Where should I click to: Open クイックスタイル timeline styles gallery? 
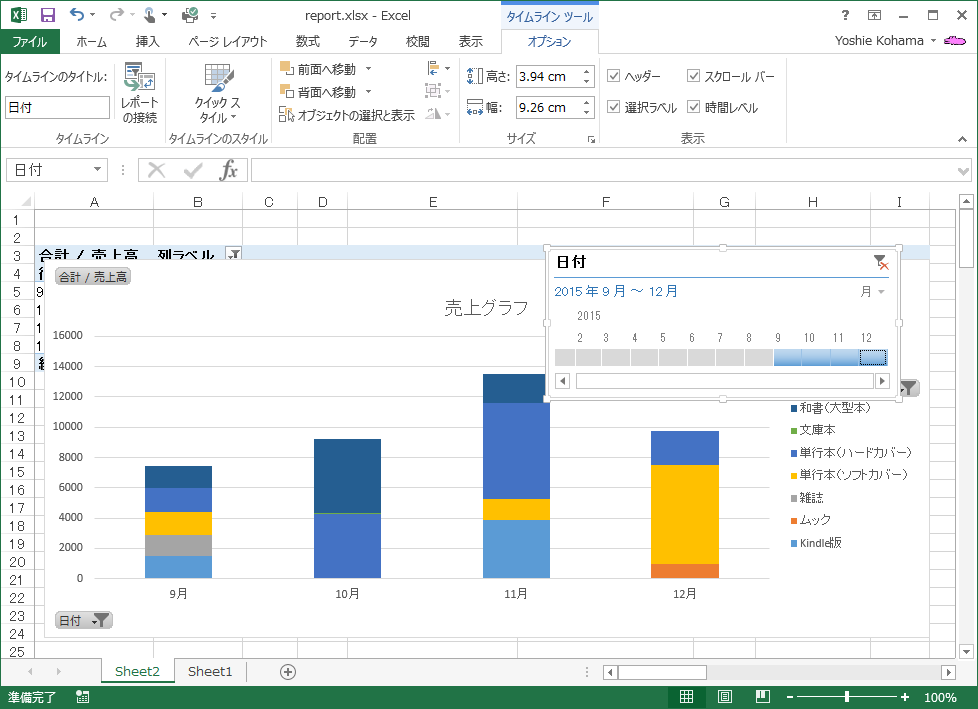click(218, 92)
